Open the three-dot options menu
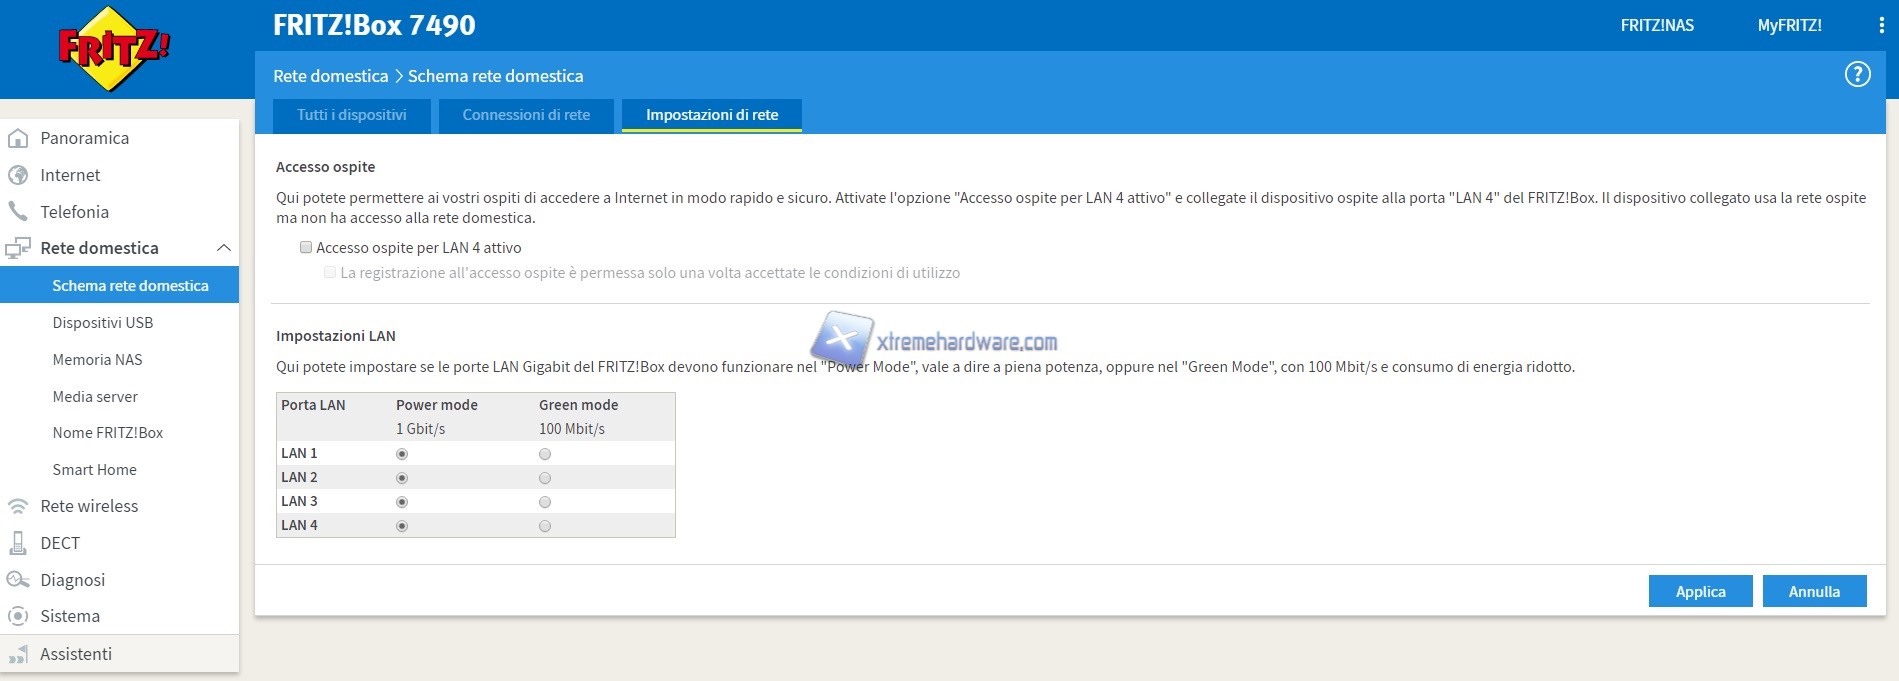1899x681 pixels. point(1881,26)
